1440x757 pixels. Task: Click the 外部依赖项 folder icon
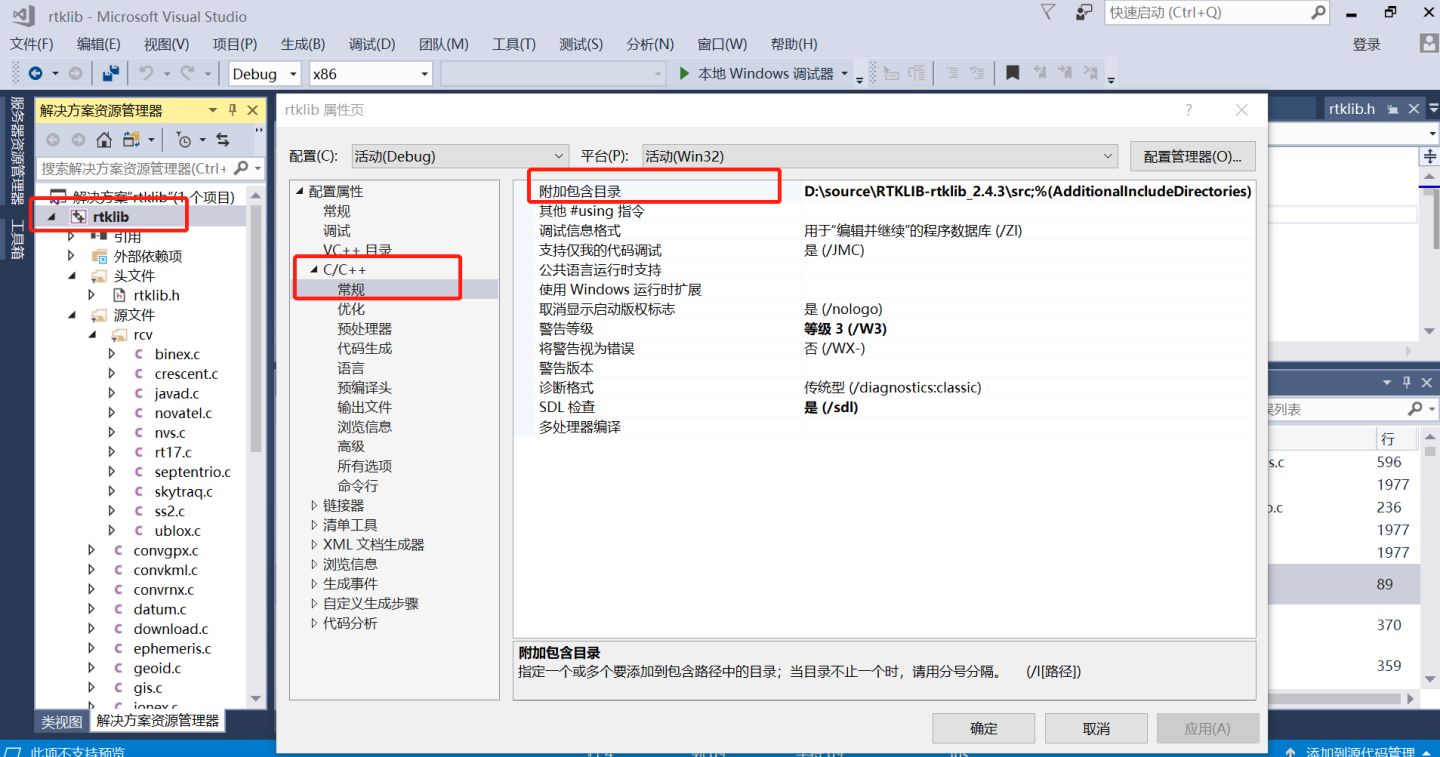[x=99, y=256]
